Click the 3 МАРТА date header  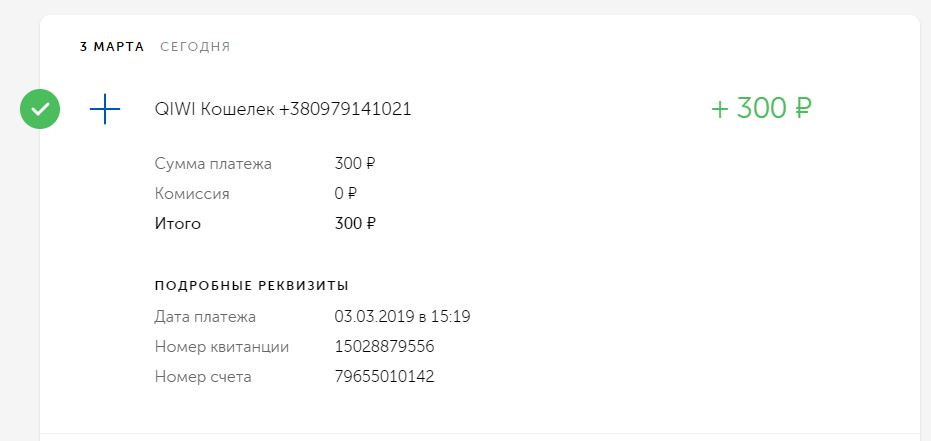click(x=112, y=46)
